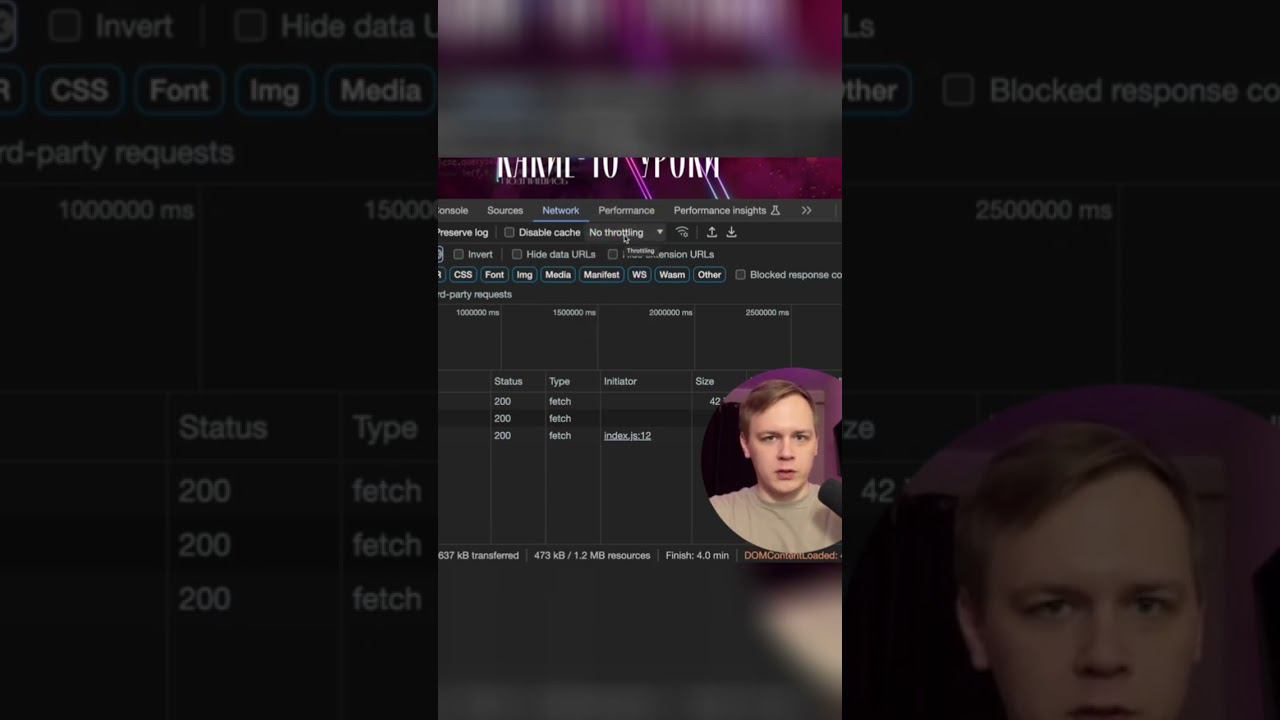Click status 200 in the row sized 42
The image size is (1280, 720).
502,402
